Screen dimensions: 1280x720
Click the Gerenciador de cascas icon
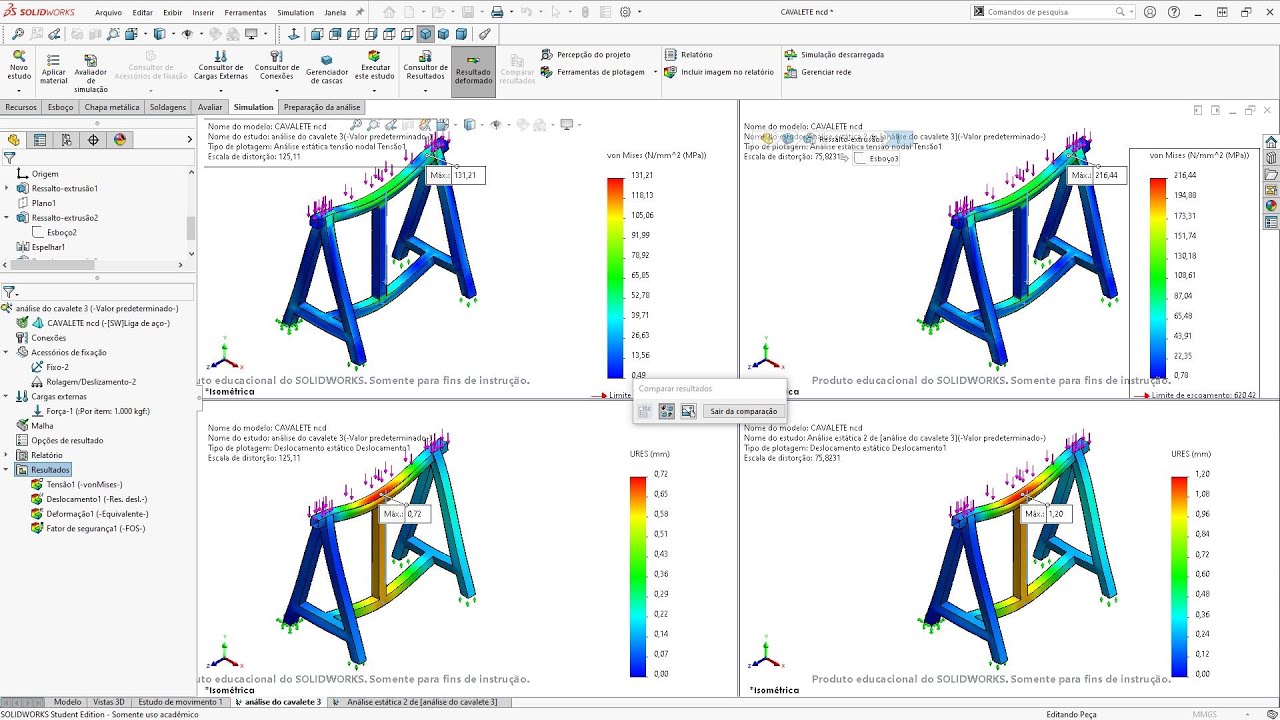point(326,69)
